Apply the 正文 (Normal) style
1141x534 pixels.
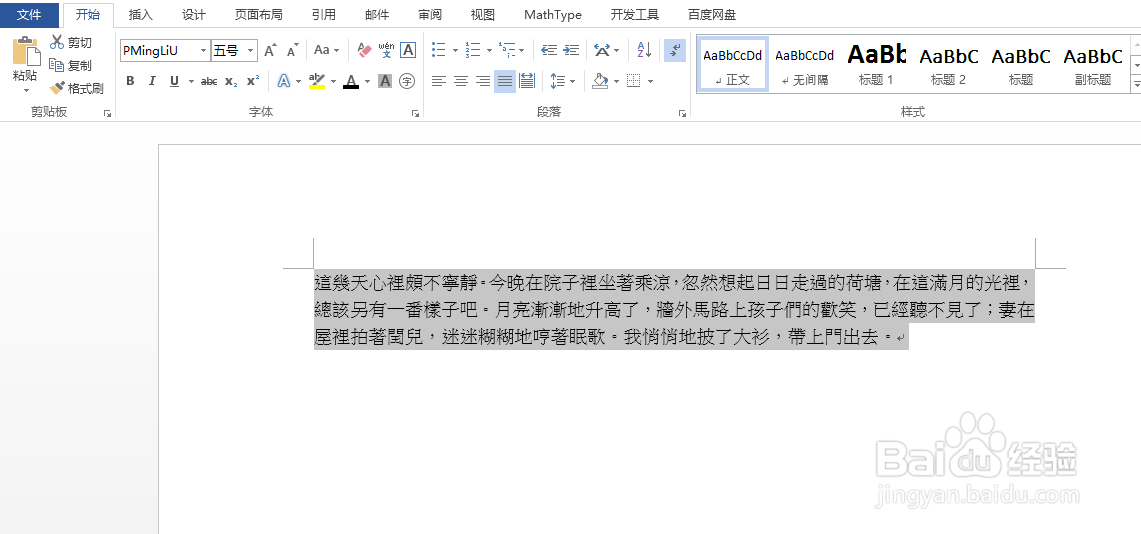pyautogui.click(x=733, y=65)
